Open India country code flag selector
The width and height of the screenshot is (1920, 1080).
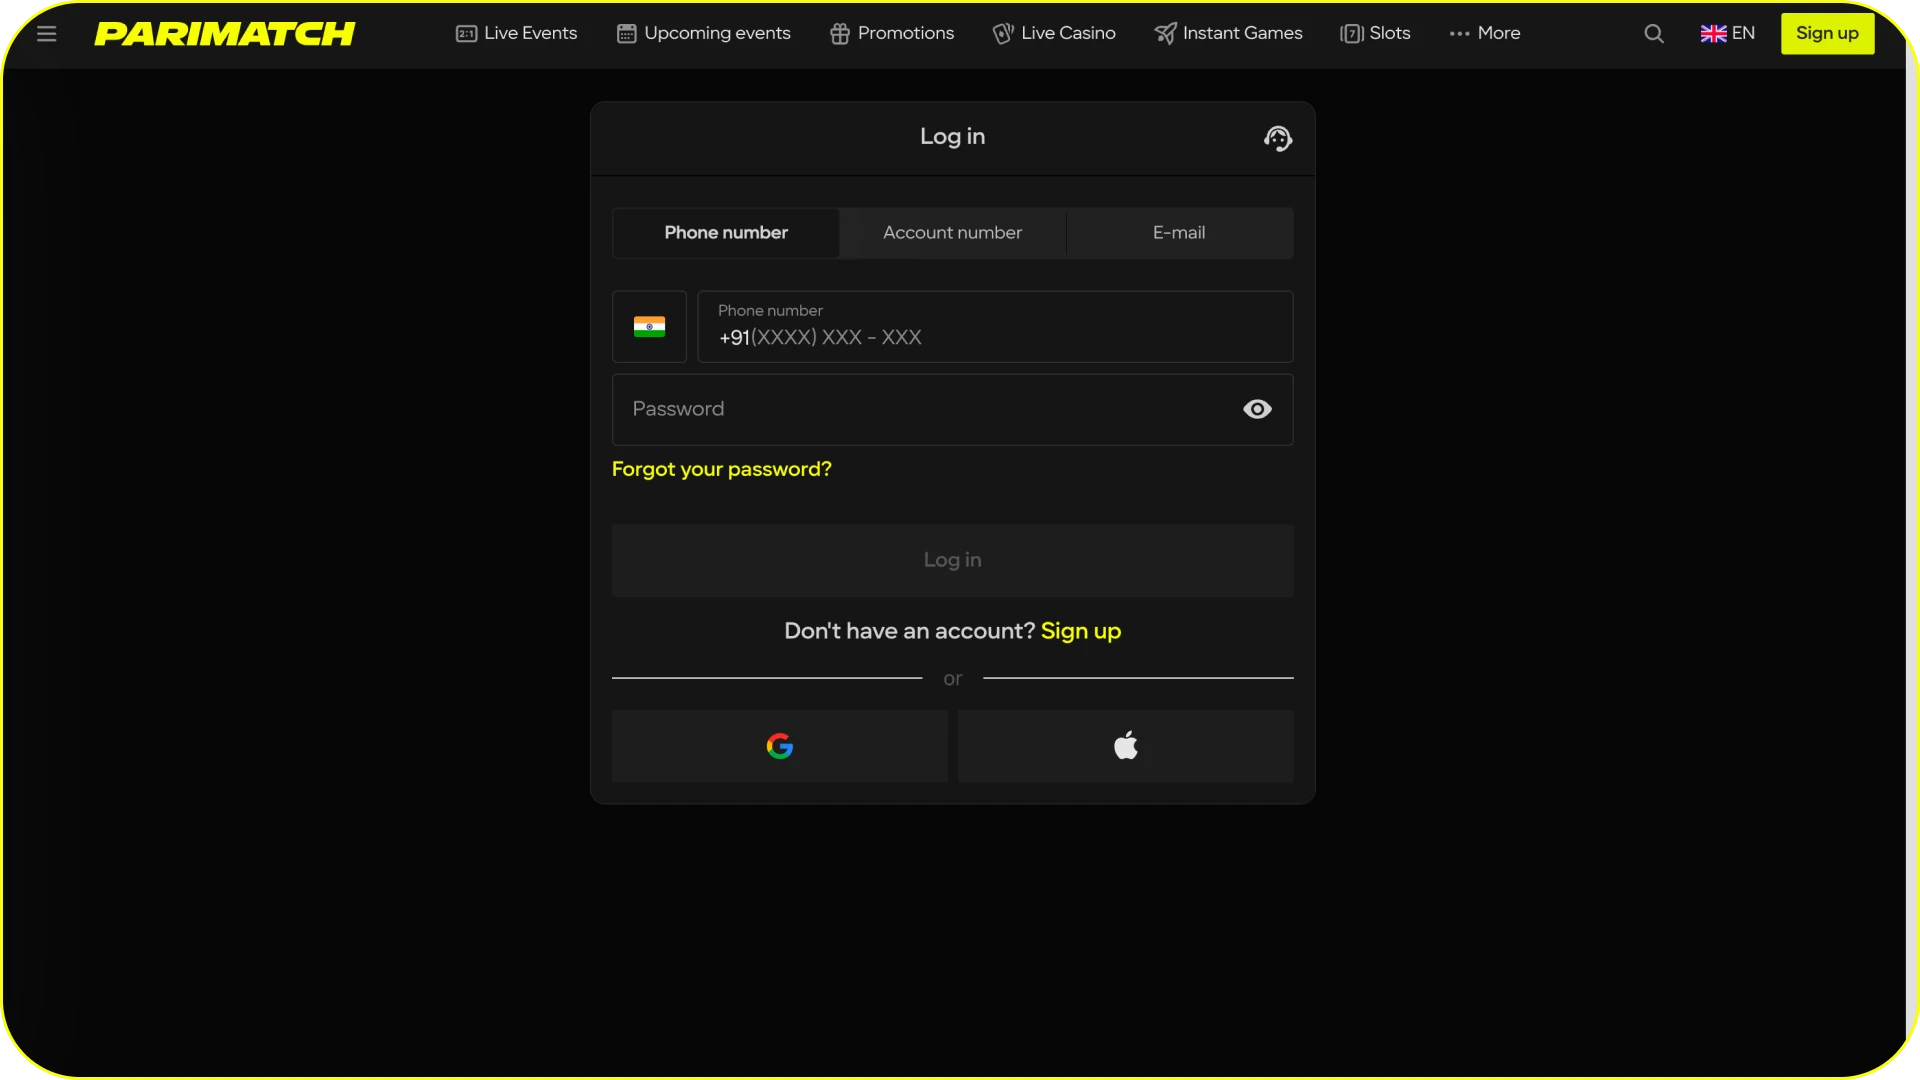click(649, 327)
